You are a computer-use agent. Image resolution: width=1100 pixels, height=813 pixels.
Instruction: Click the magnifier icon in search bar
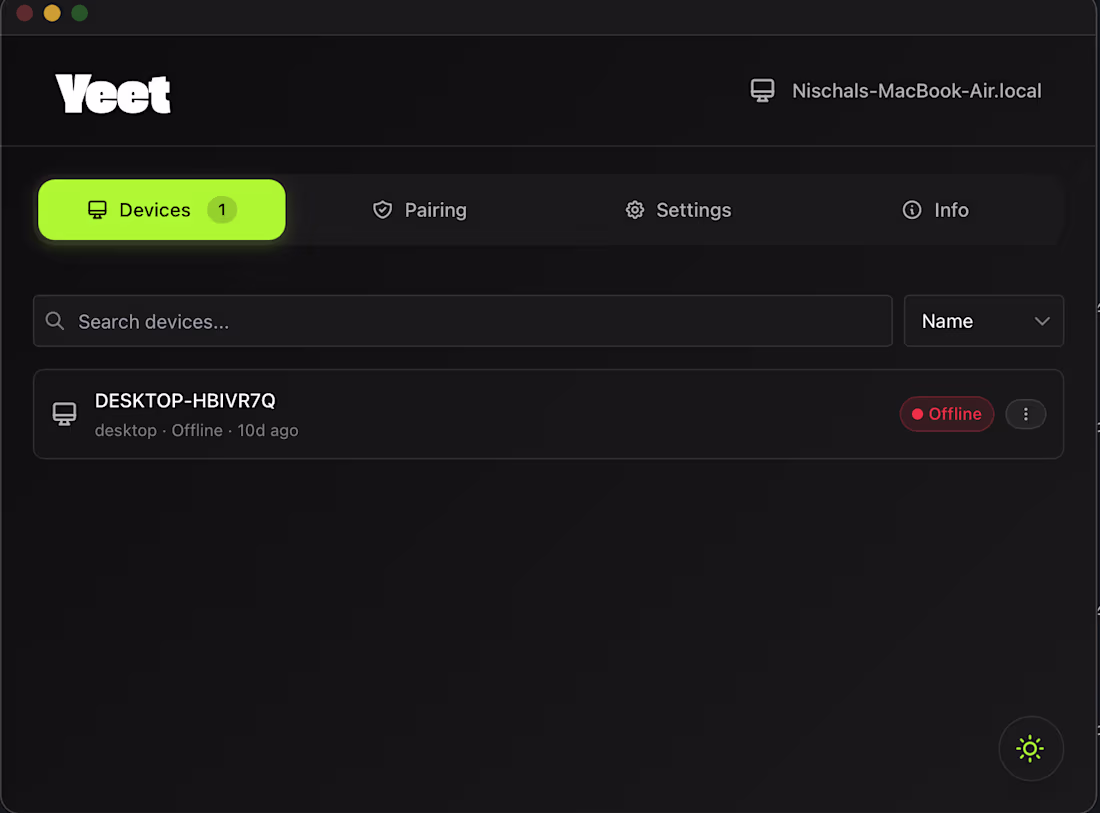56,321
